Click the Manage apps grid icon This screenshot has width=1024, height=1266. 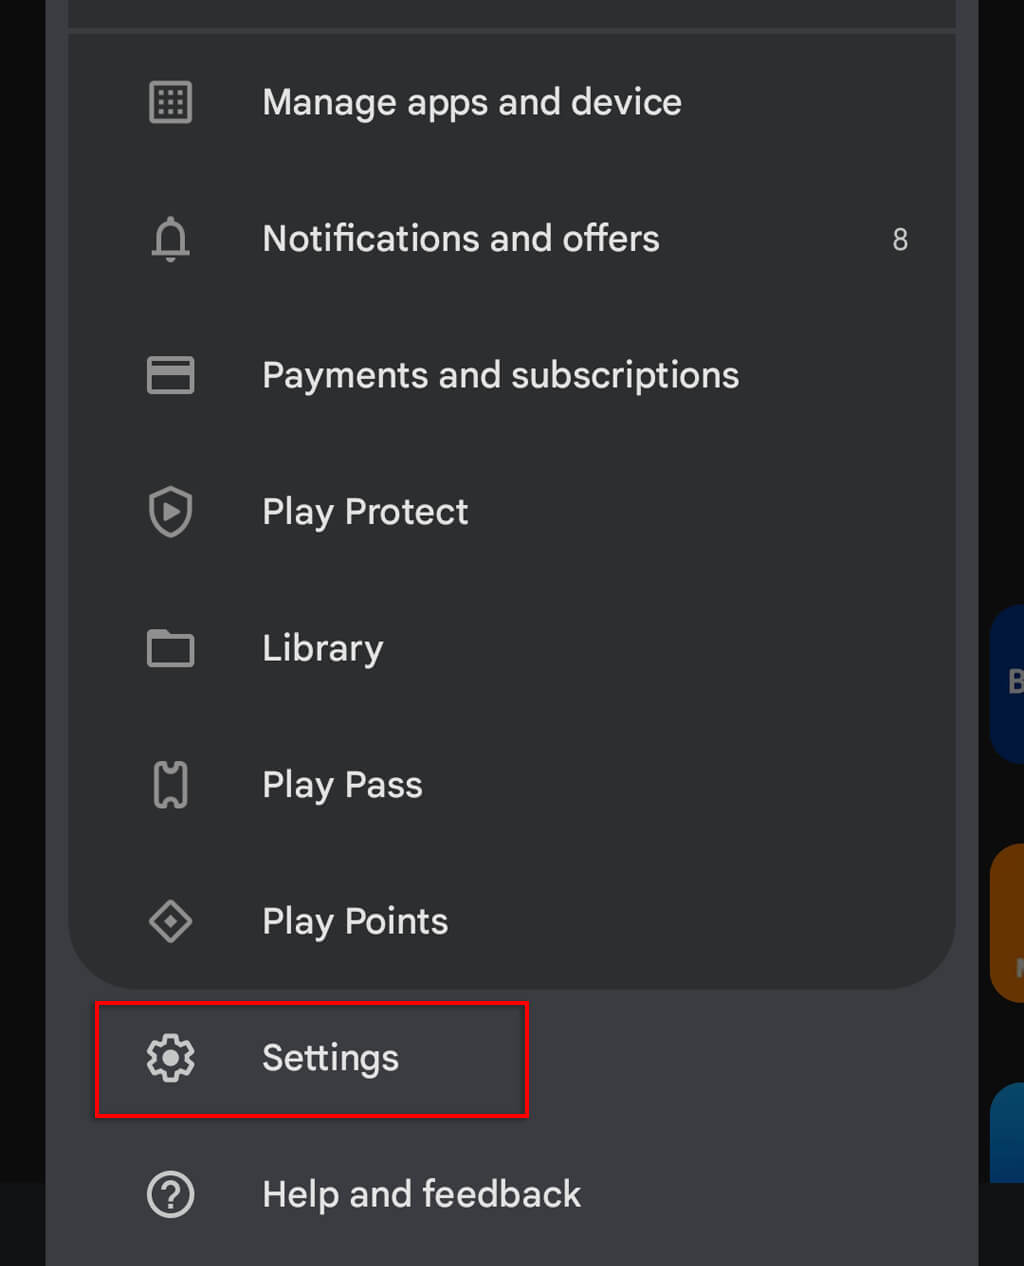(x=170, y=102)
